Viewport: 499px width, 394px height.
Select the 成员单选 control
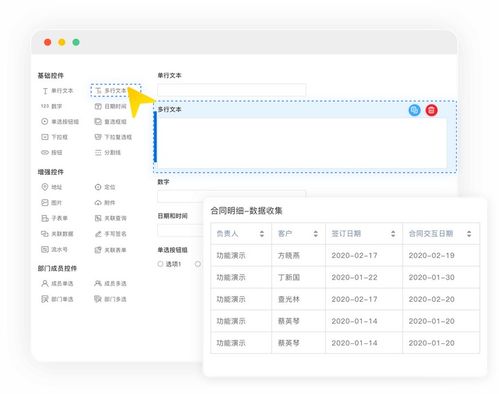(57, 283)
